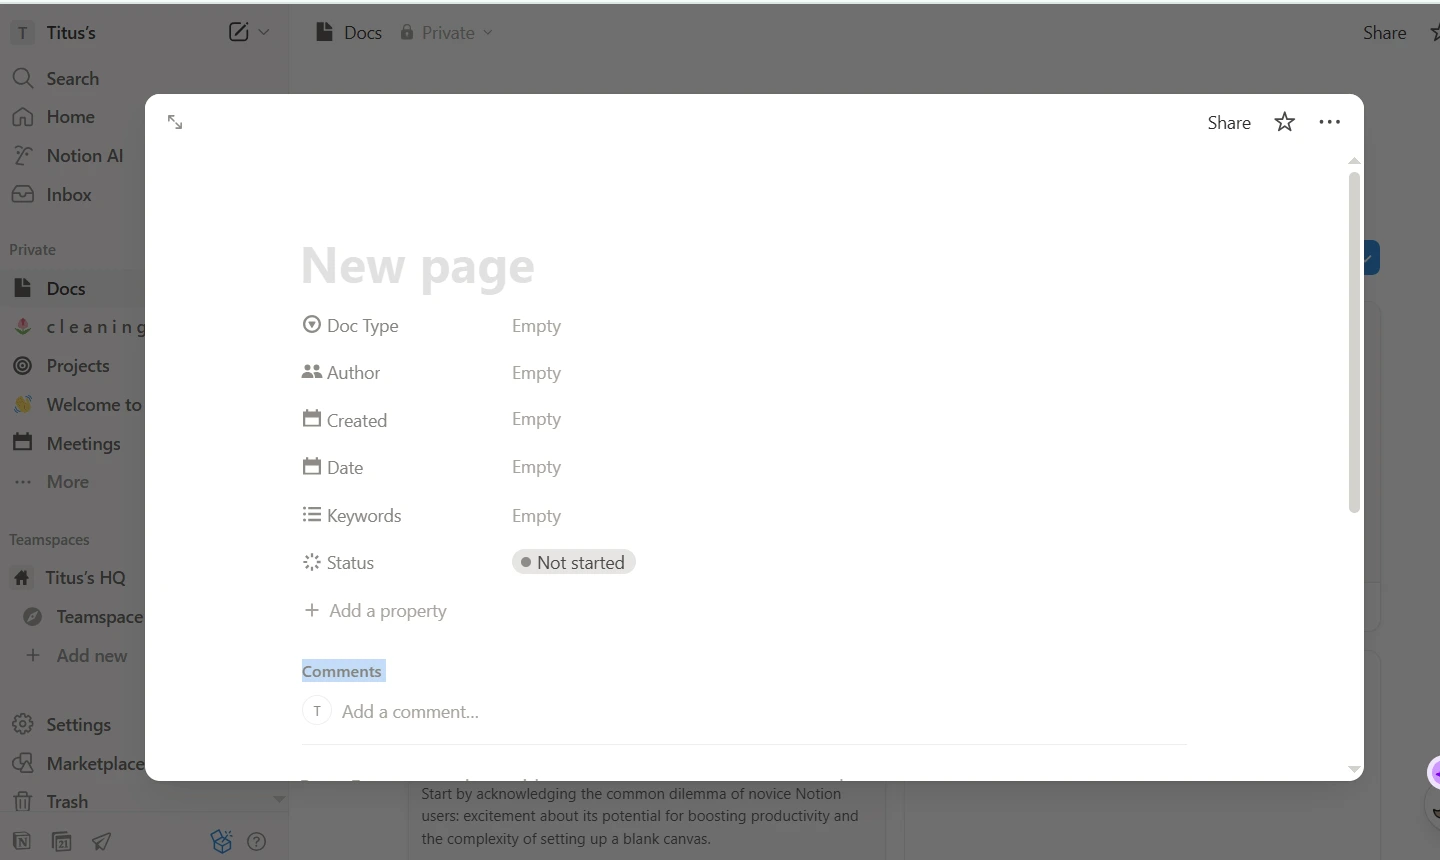Open the page options three-dot menu
The height and width of the screenshot is (860, 1440).
(x=1329, y=122)
